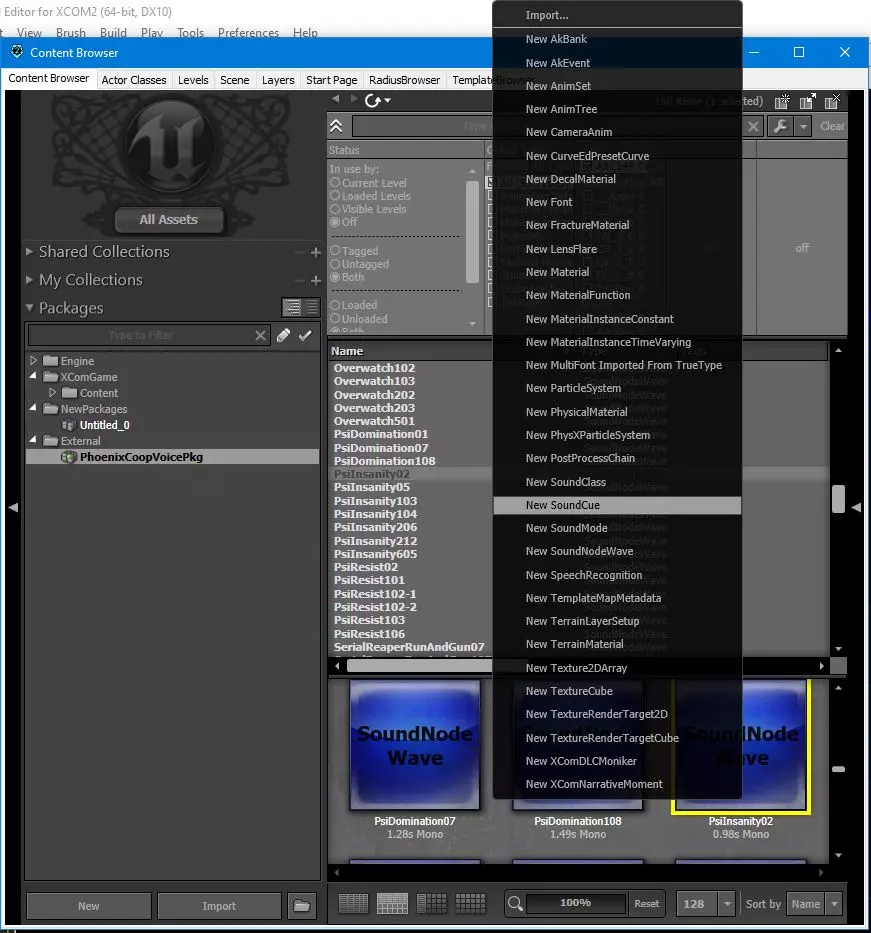The image size is (871, 933).
Task: Open thumbnail size 128 dropdown
Action: [x=726, y=904]
